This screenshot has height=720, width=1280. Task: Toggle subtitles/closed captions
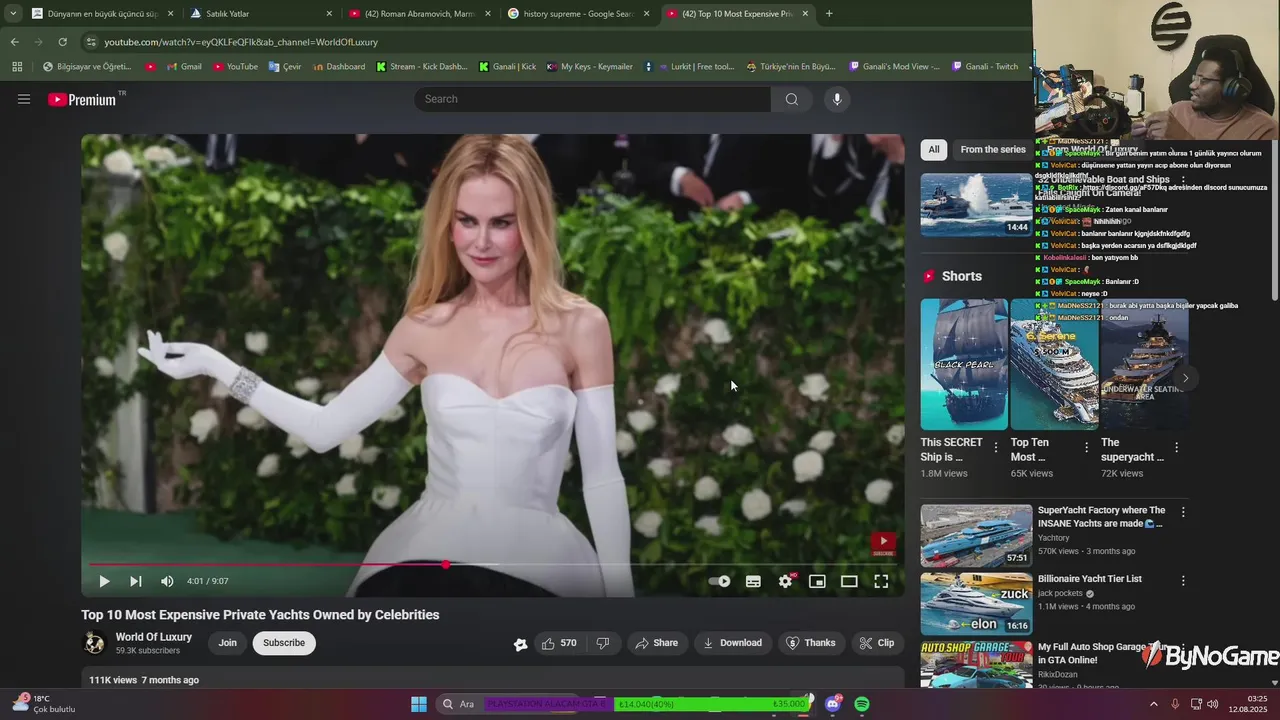(753, 581)
